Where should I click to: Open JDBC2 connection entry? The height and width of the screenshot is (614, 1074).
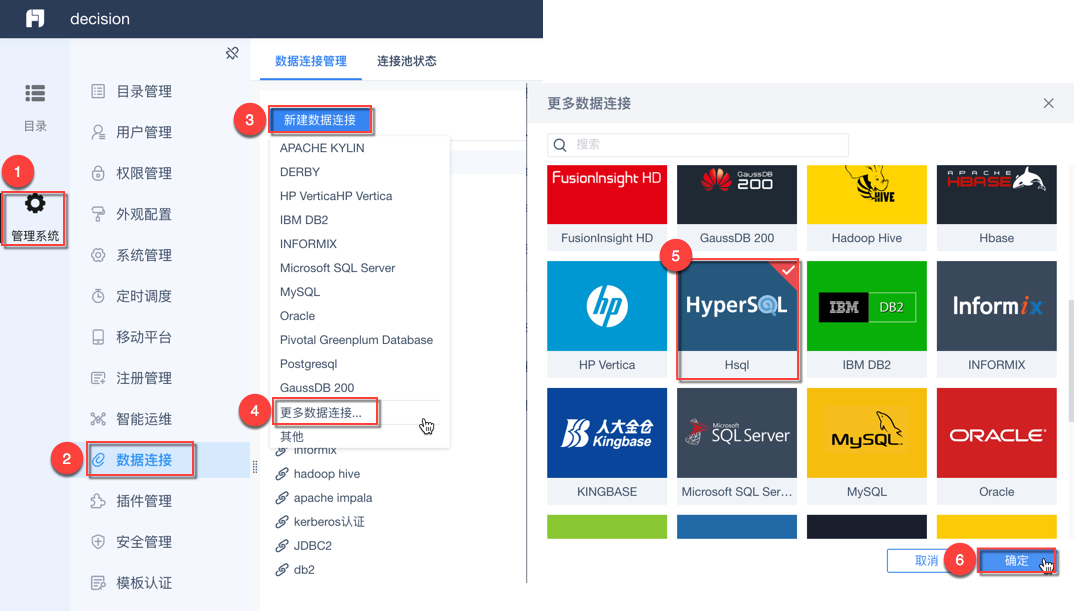[x=312, y=546]
